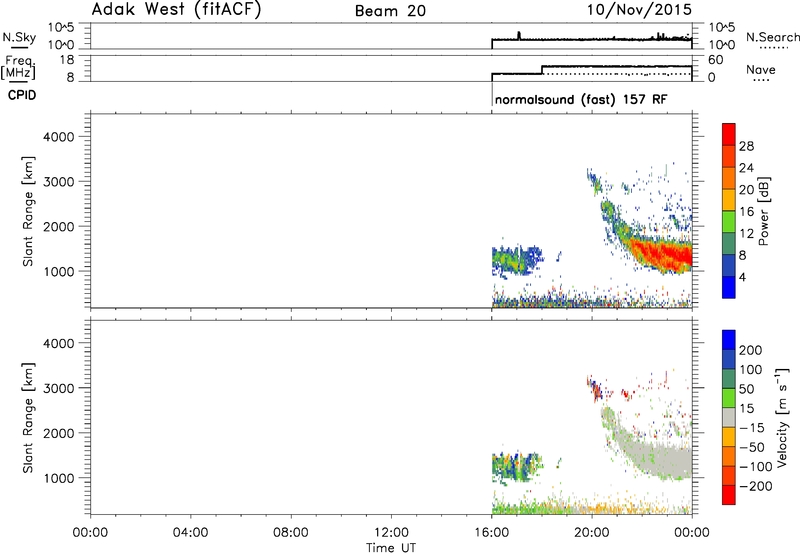The image size is (800, 554).
Task: Click the velocity panel 'Slant Range [km]' label
Action: (28, 417)
